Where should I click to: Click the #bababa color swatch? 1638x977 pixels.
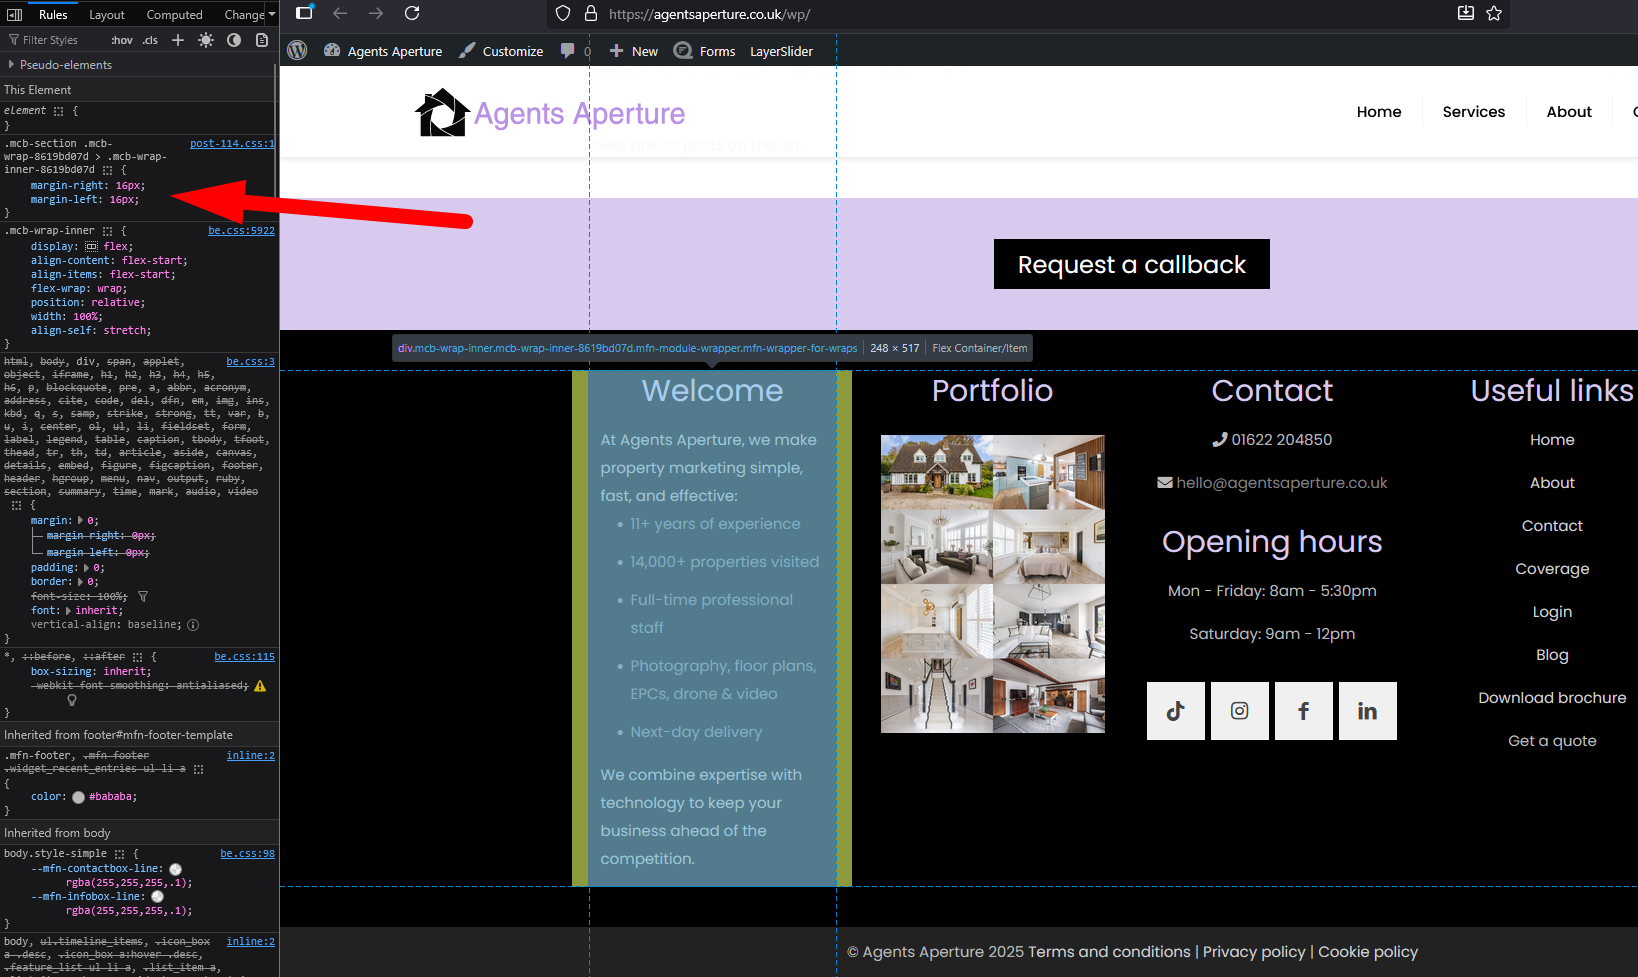pyautogui.click(x=78, y=797)
